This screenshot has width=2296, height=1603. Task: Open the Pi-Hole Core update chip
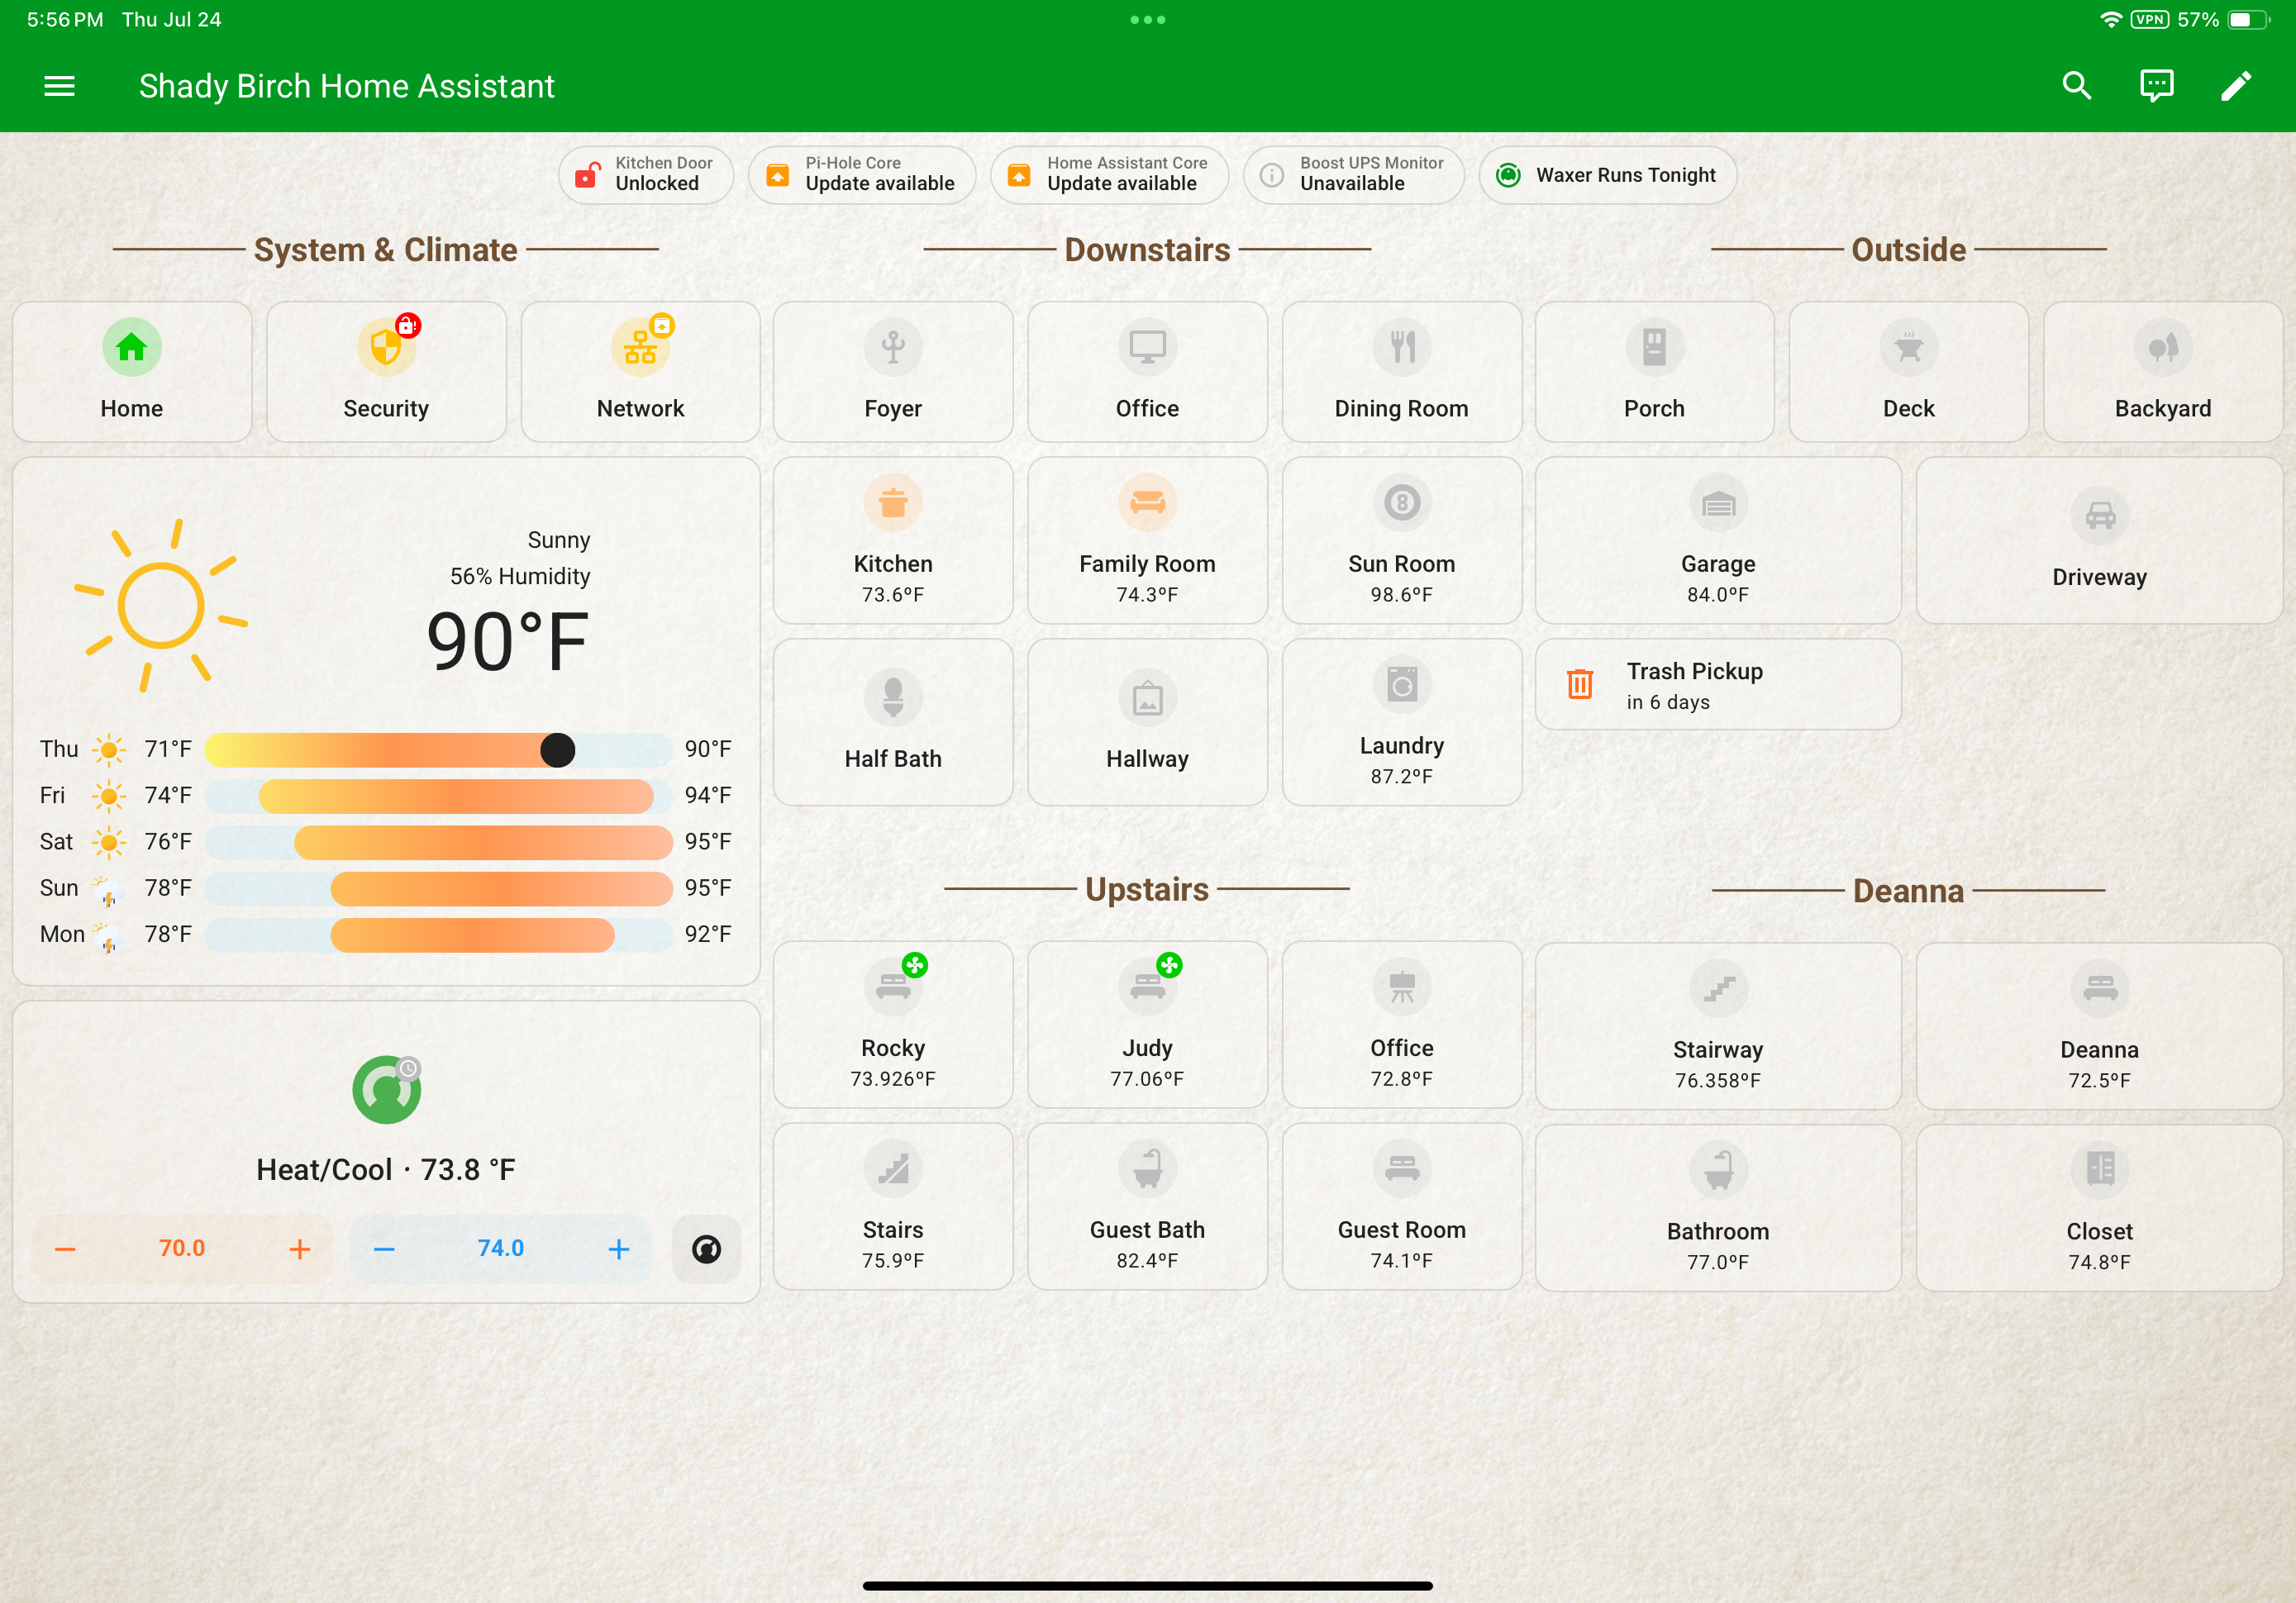tap(861, 174)
